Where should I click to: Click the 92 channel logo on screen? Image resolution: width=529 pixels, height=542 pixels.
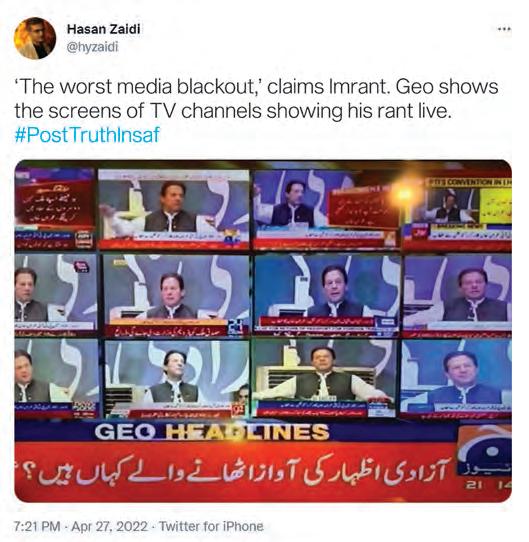tap(239, 409)
